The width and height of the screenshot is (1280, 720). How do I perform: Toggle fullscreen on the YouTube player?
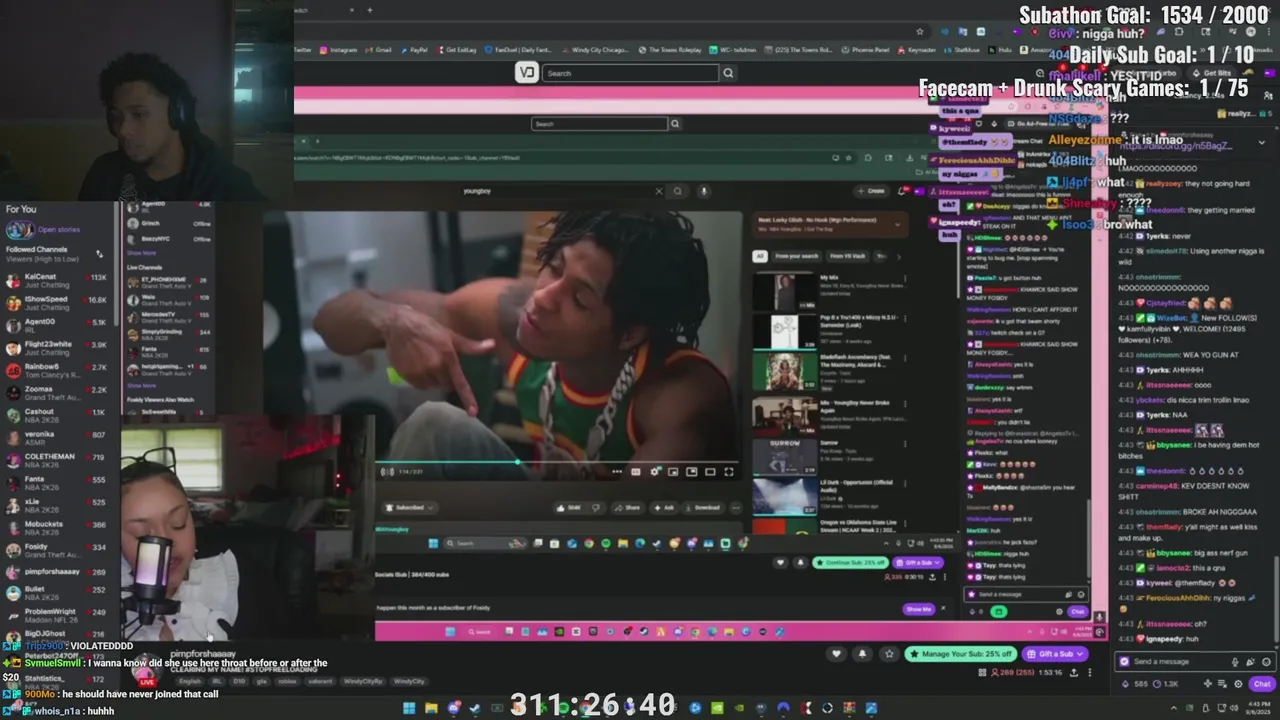pos(729,472)
